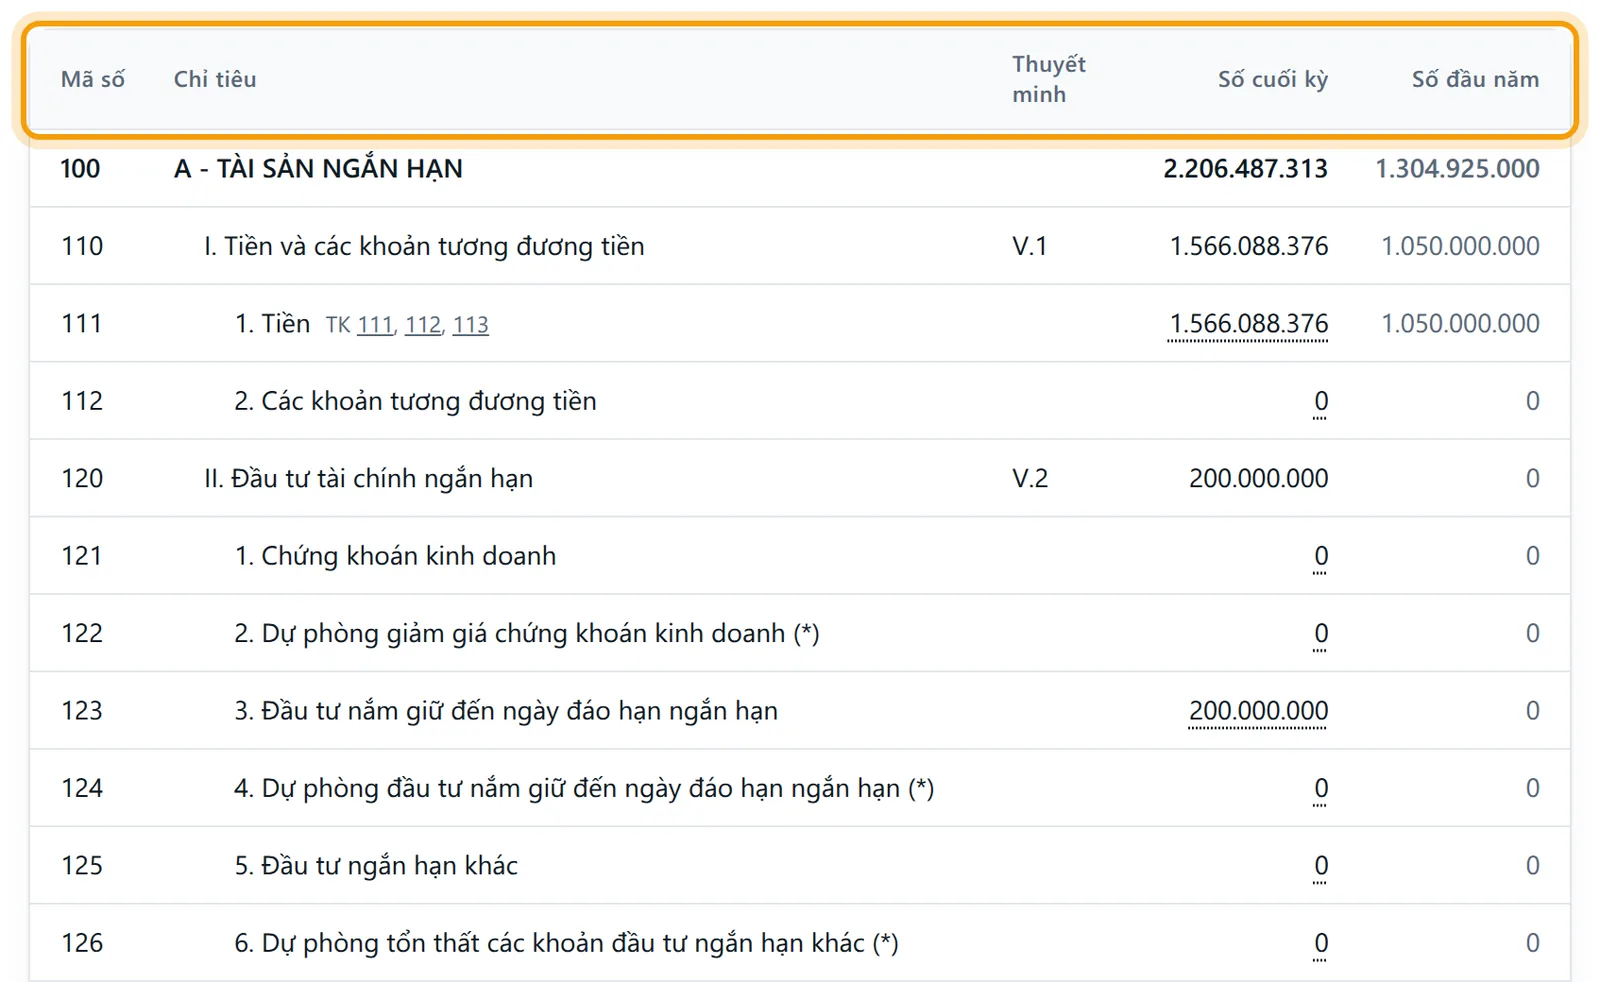Viewport: 1600px width, 982px height.
Task: Click the 'Mã số' column header
Action: click(x=93, y=79)
